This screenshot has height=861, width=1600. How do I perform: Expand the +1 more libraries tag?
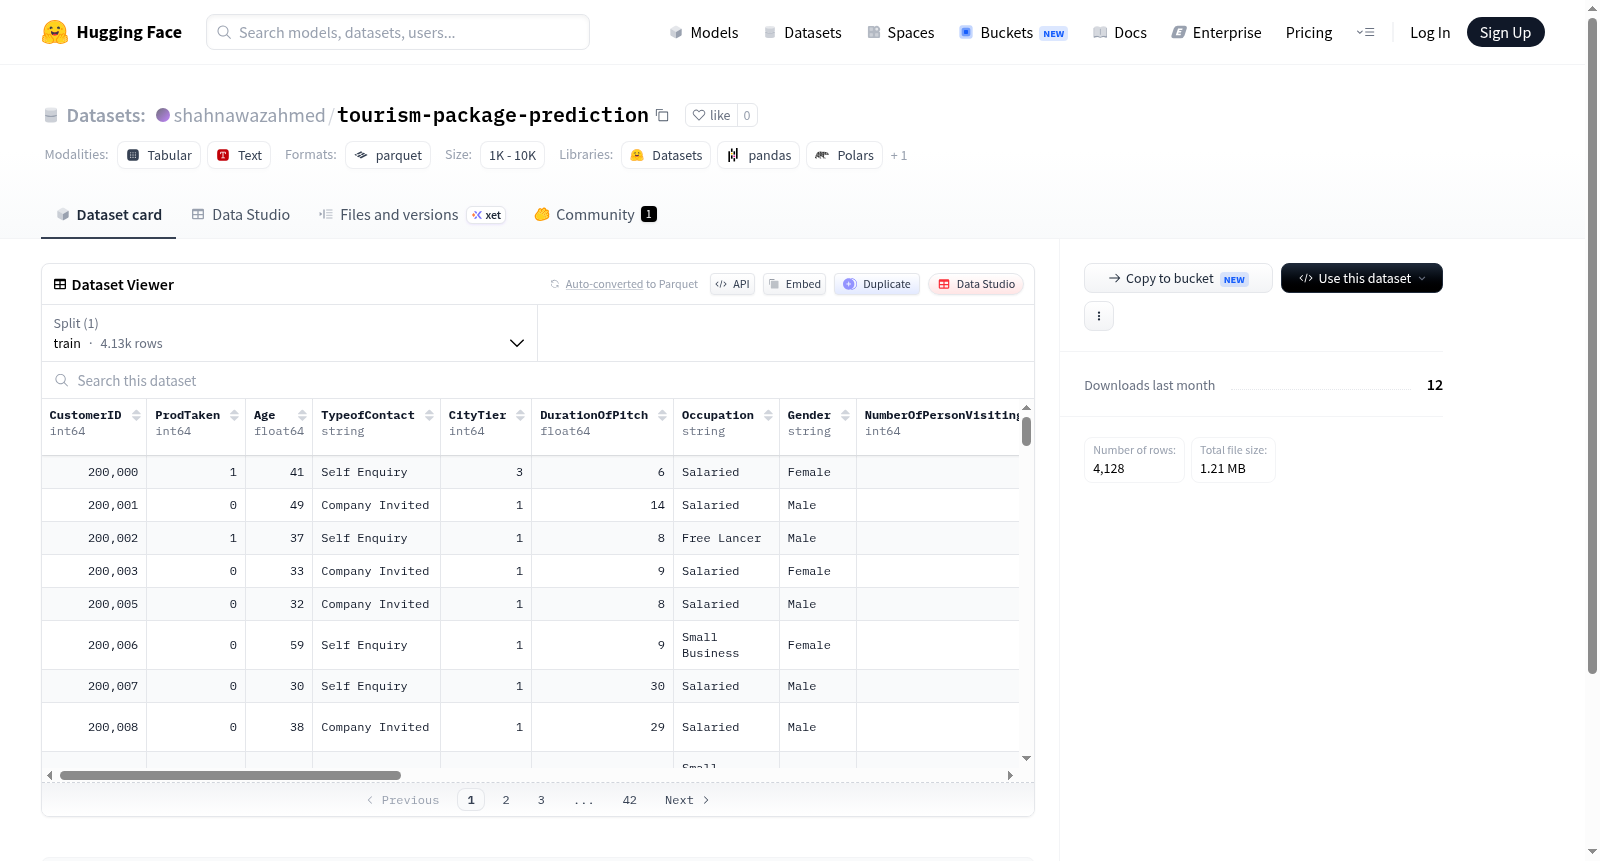pos(898,155)
